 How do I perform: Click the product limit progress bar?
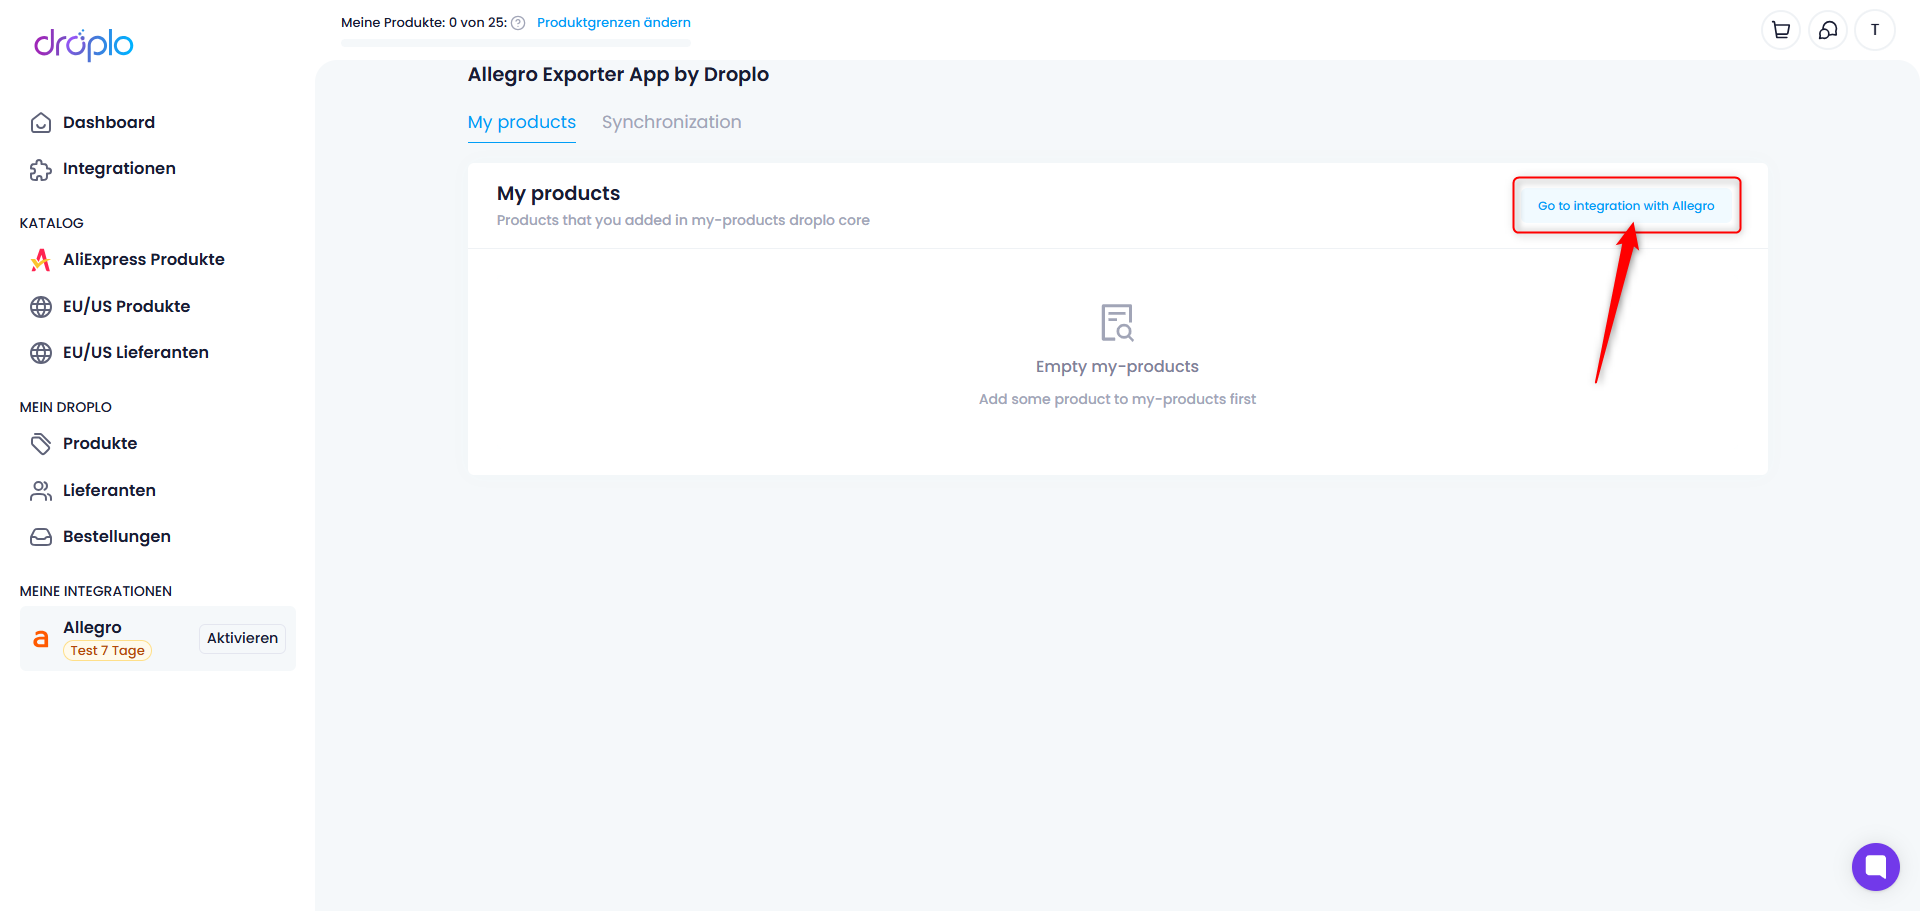click(x=516, y=43)
